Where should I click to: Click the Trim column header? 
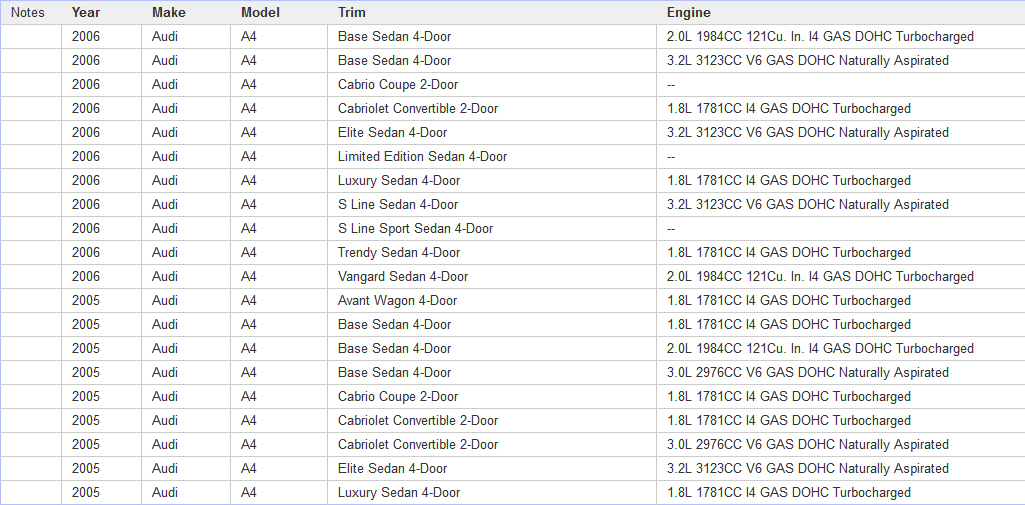point(352,13)
